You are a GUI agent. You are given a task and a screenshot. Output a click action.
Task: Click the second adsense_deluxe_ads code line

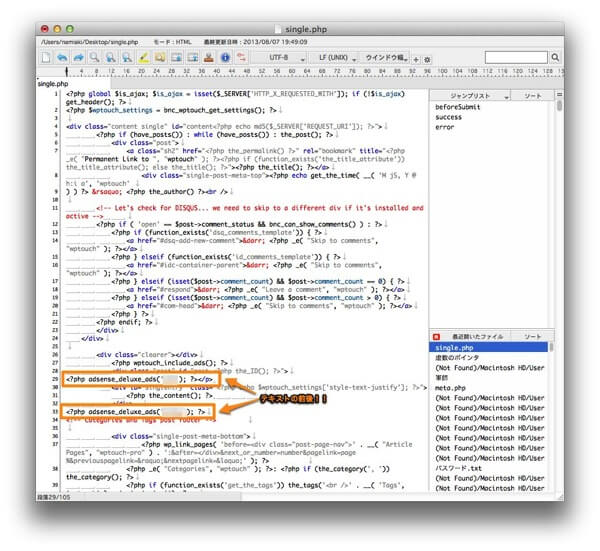click(135, 412)
